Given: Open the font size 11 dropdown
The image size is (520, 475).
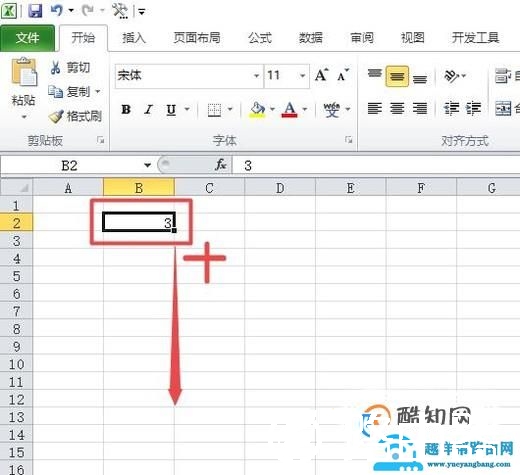Looking at the screenshot, I should click(302, 76).
